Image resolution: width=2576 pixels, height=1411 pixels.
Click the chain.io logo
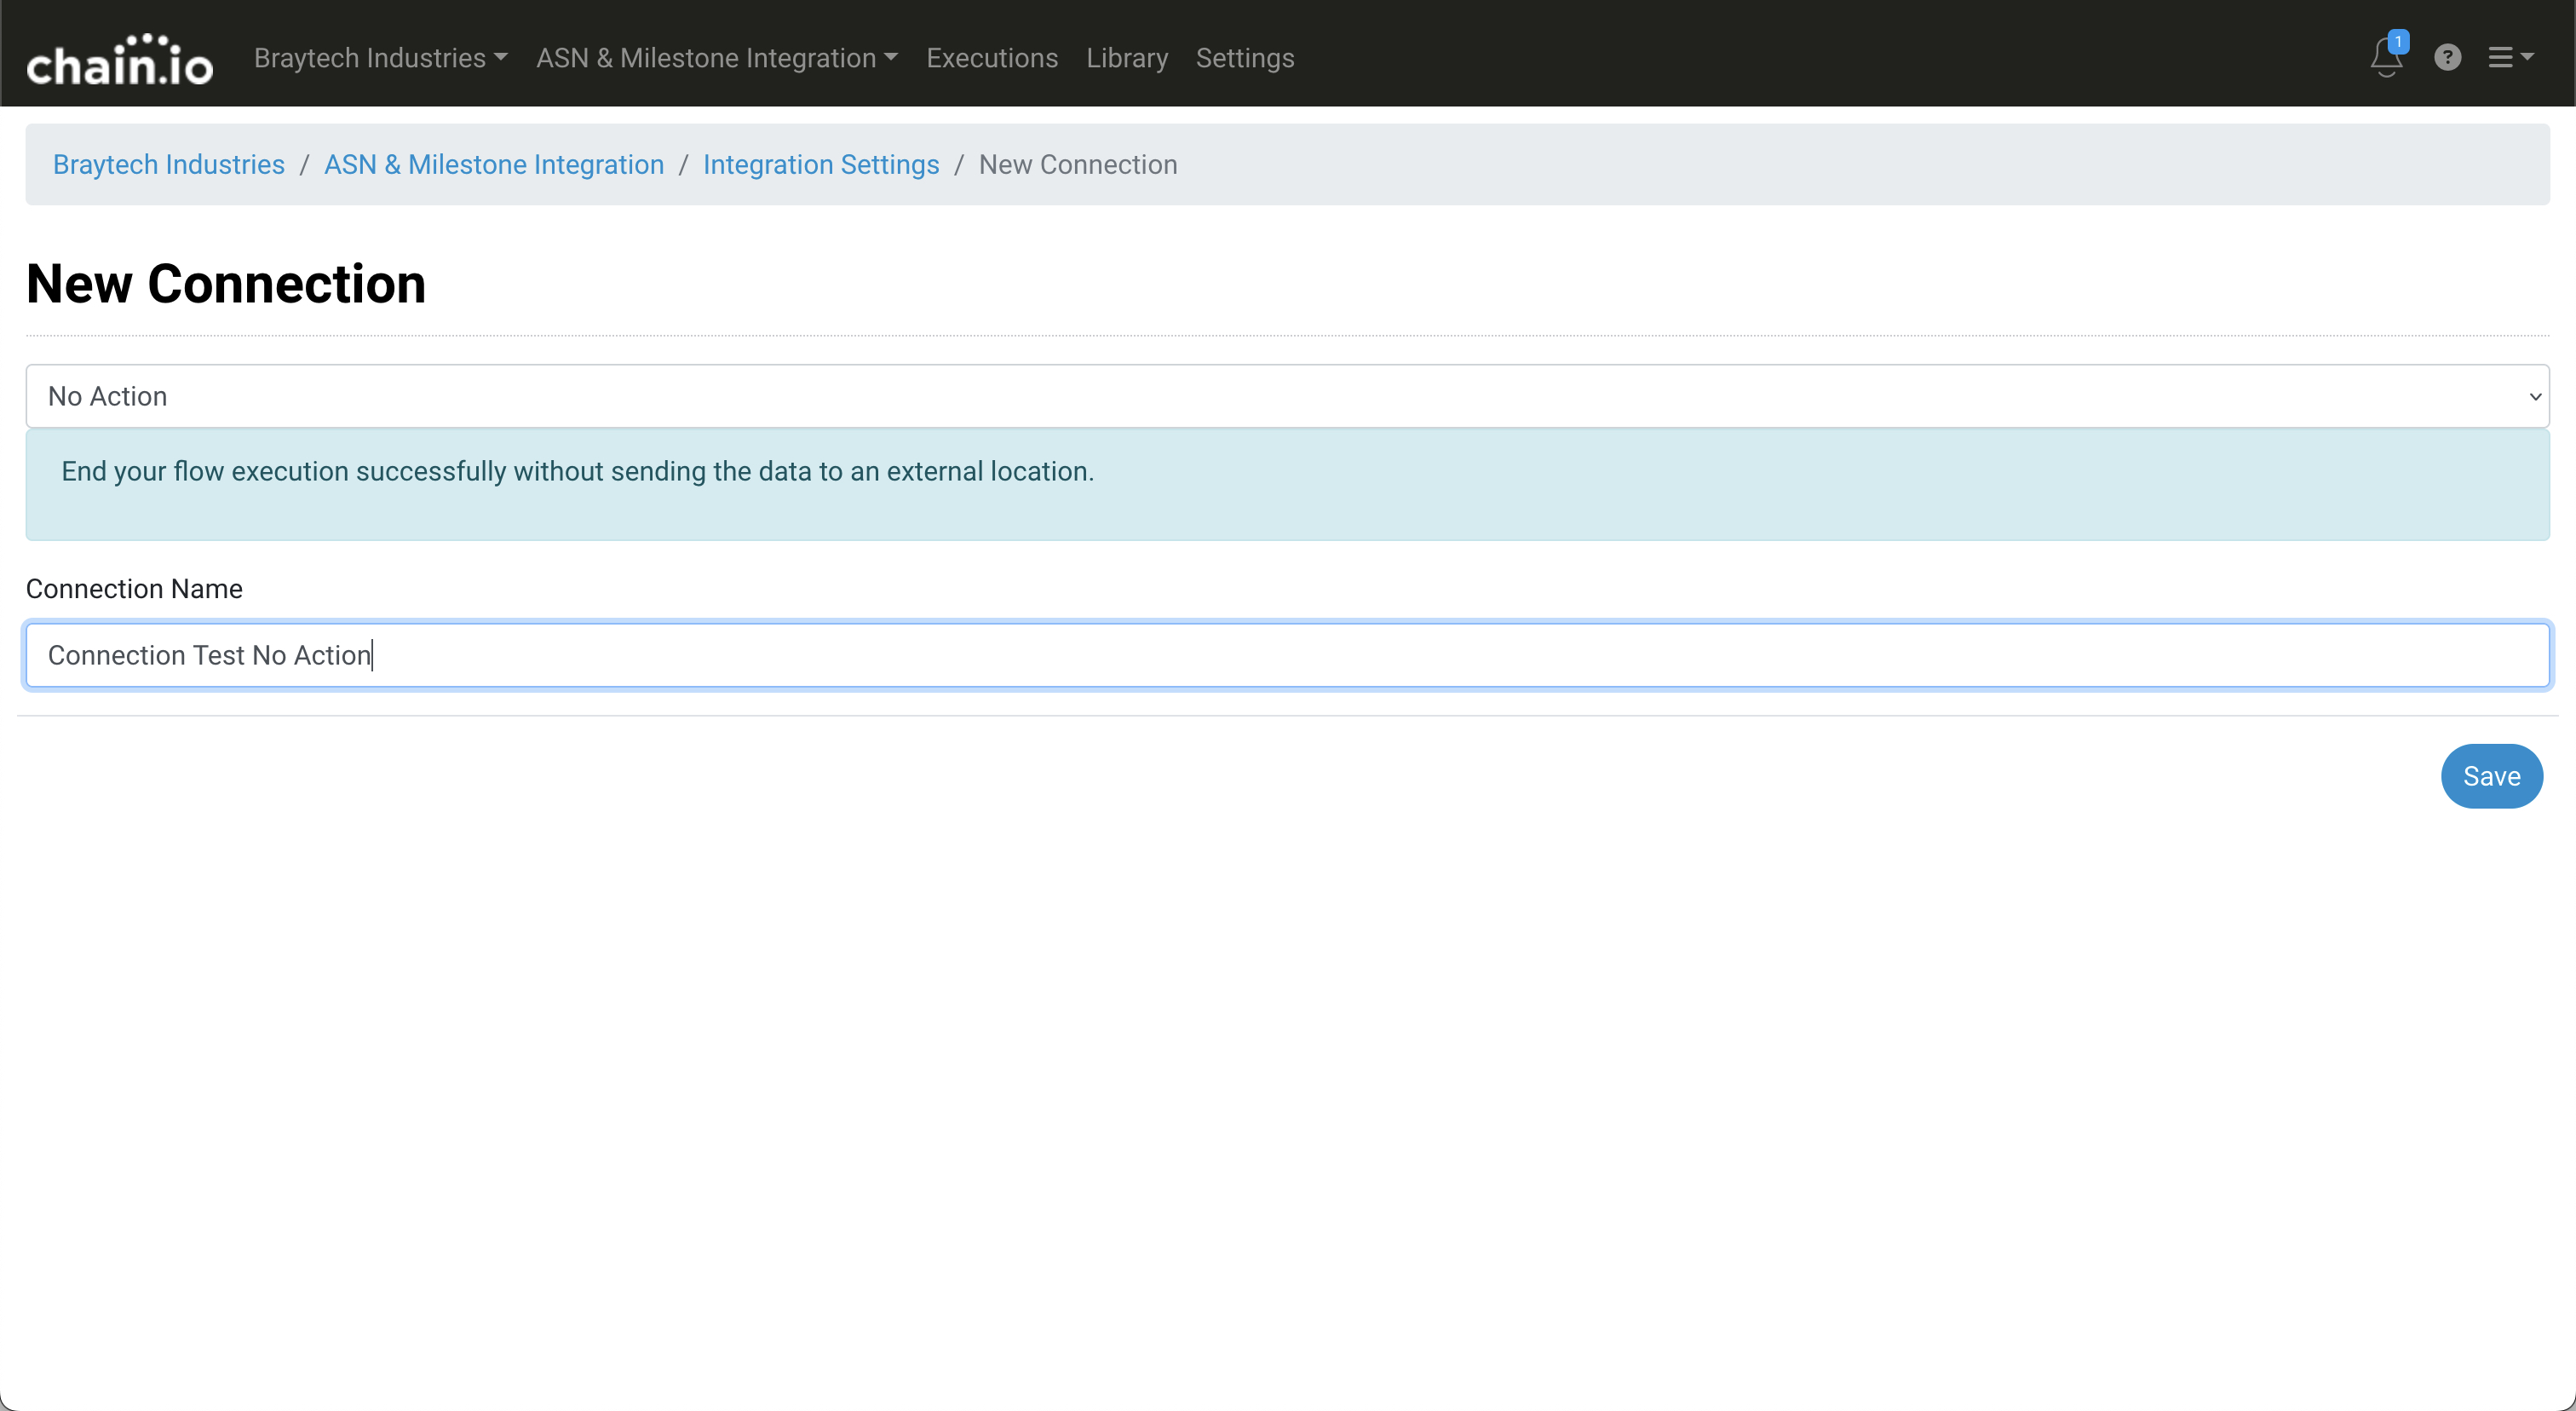119,59
